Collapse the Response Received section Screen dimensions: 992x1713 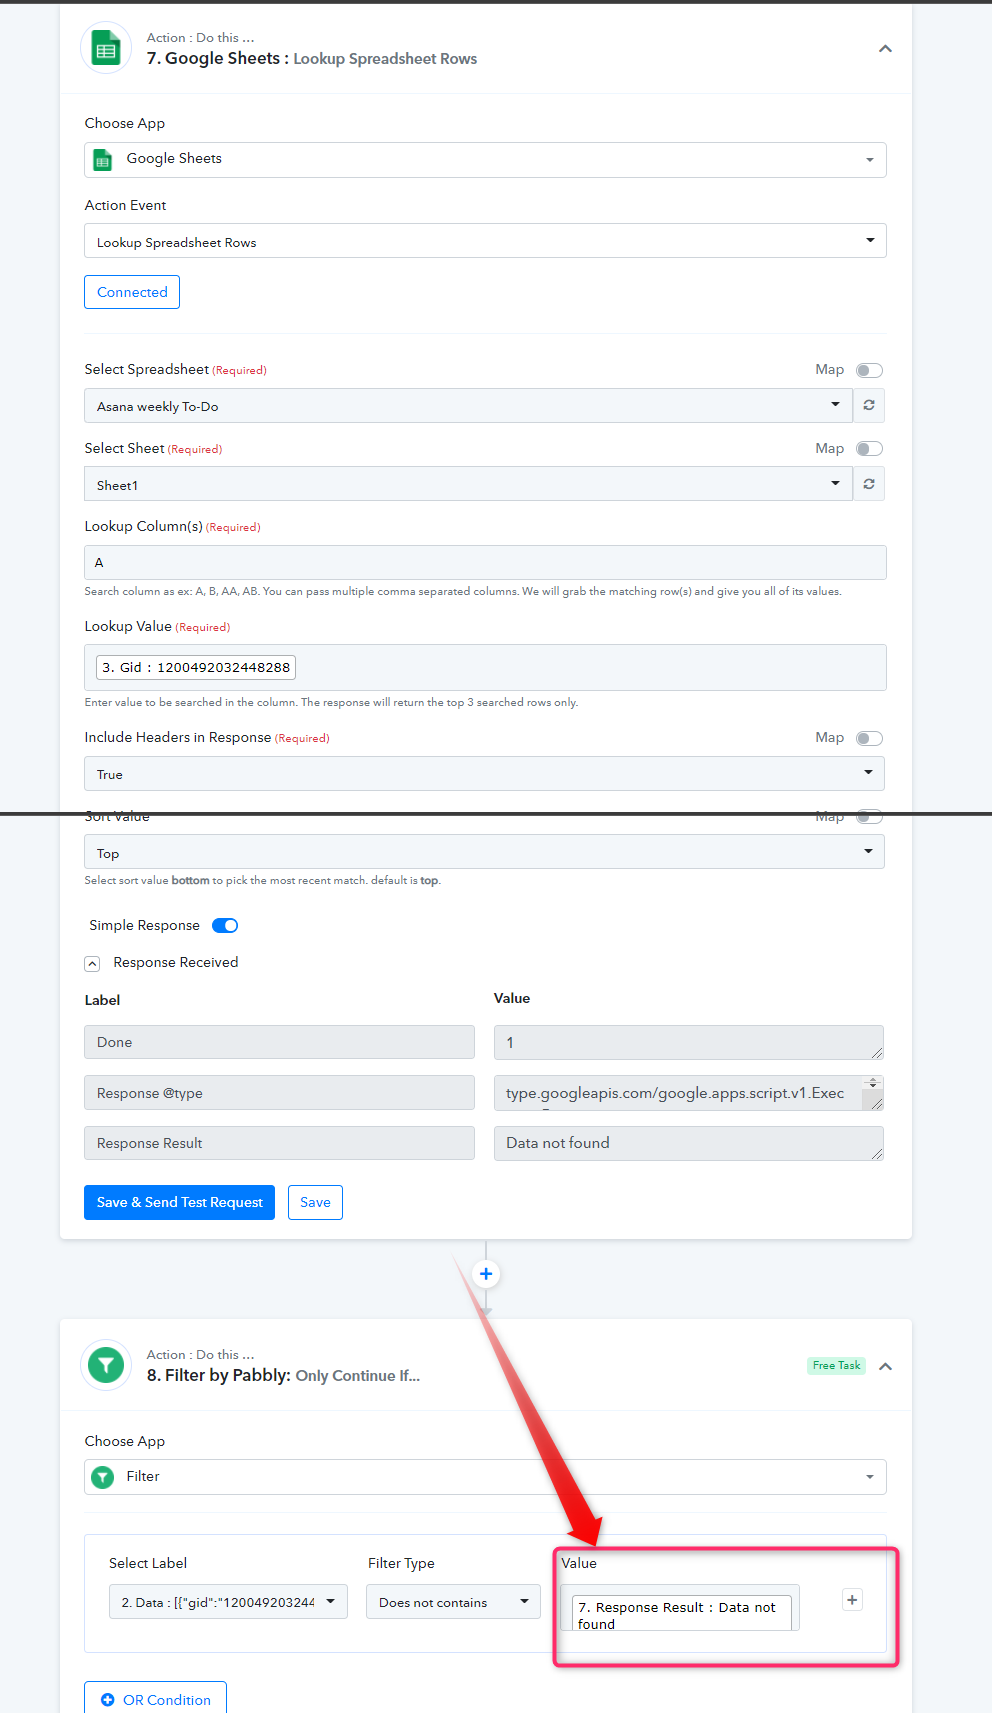(92, 964)
